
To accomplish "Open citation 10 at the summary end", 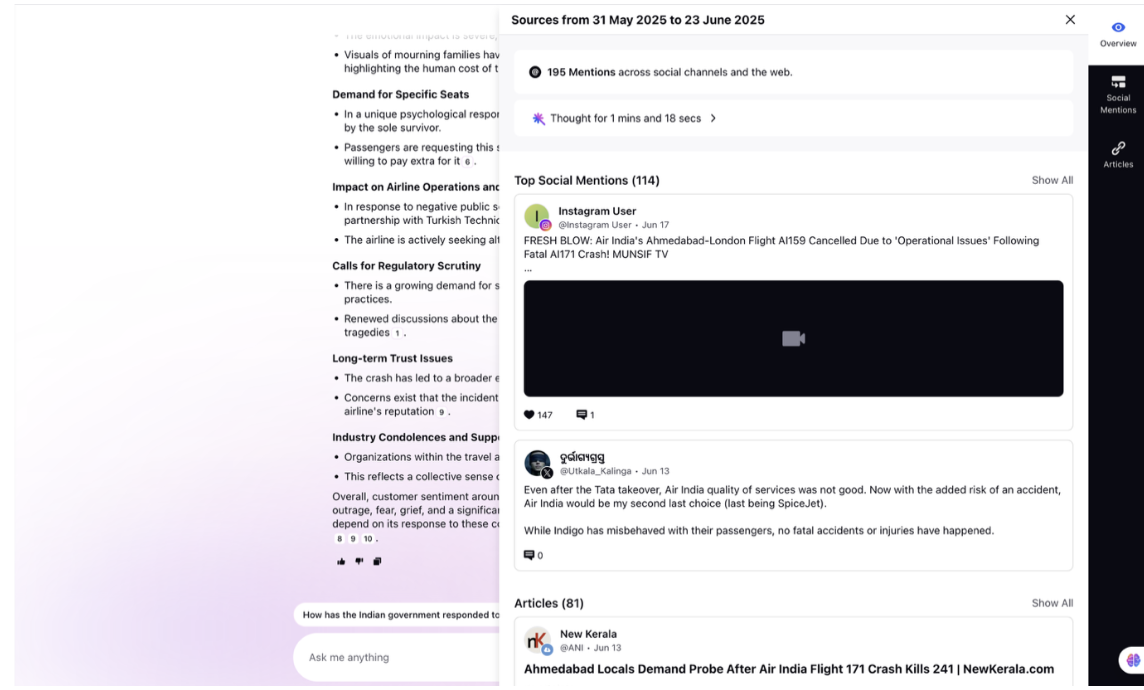I will (368, 539).
